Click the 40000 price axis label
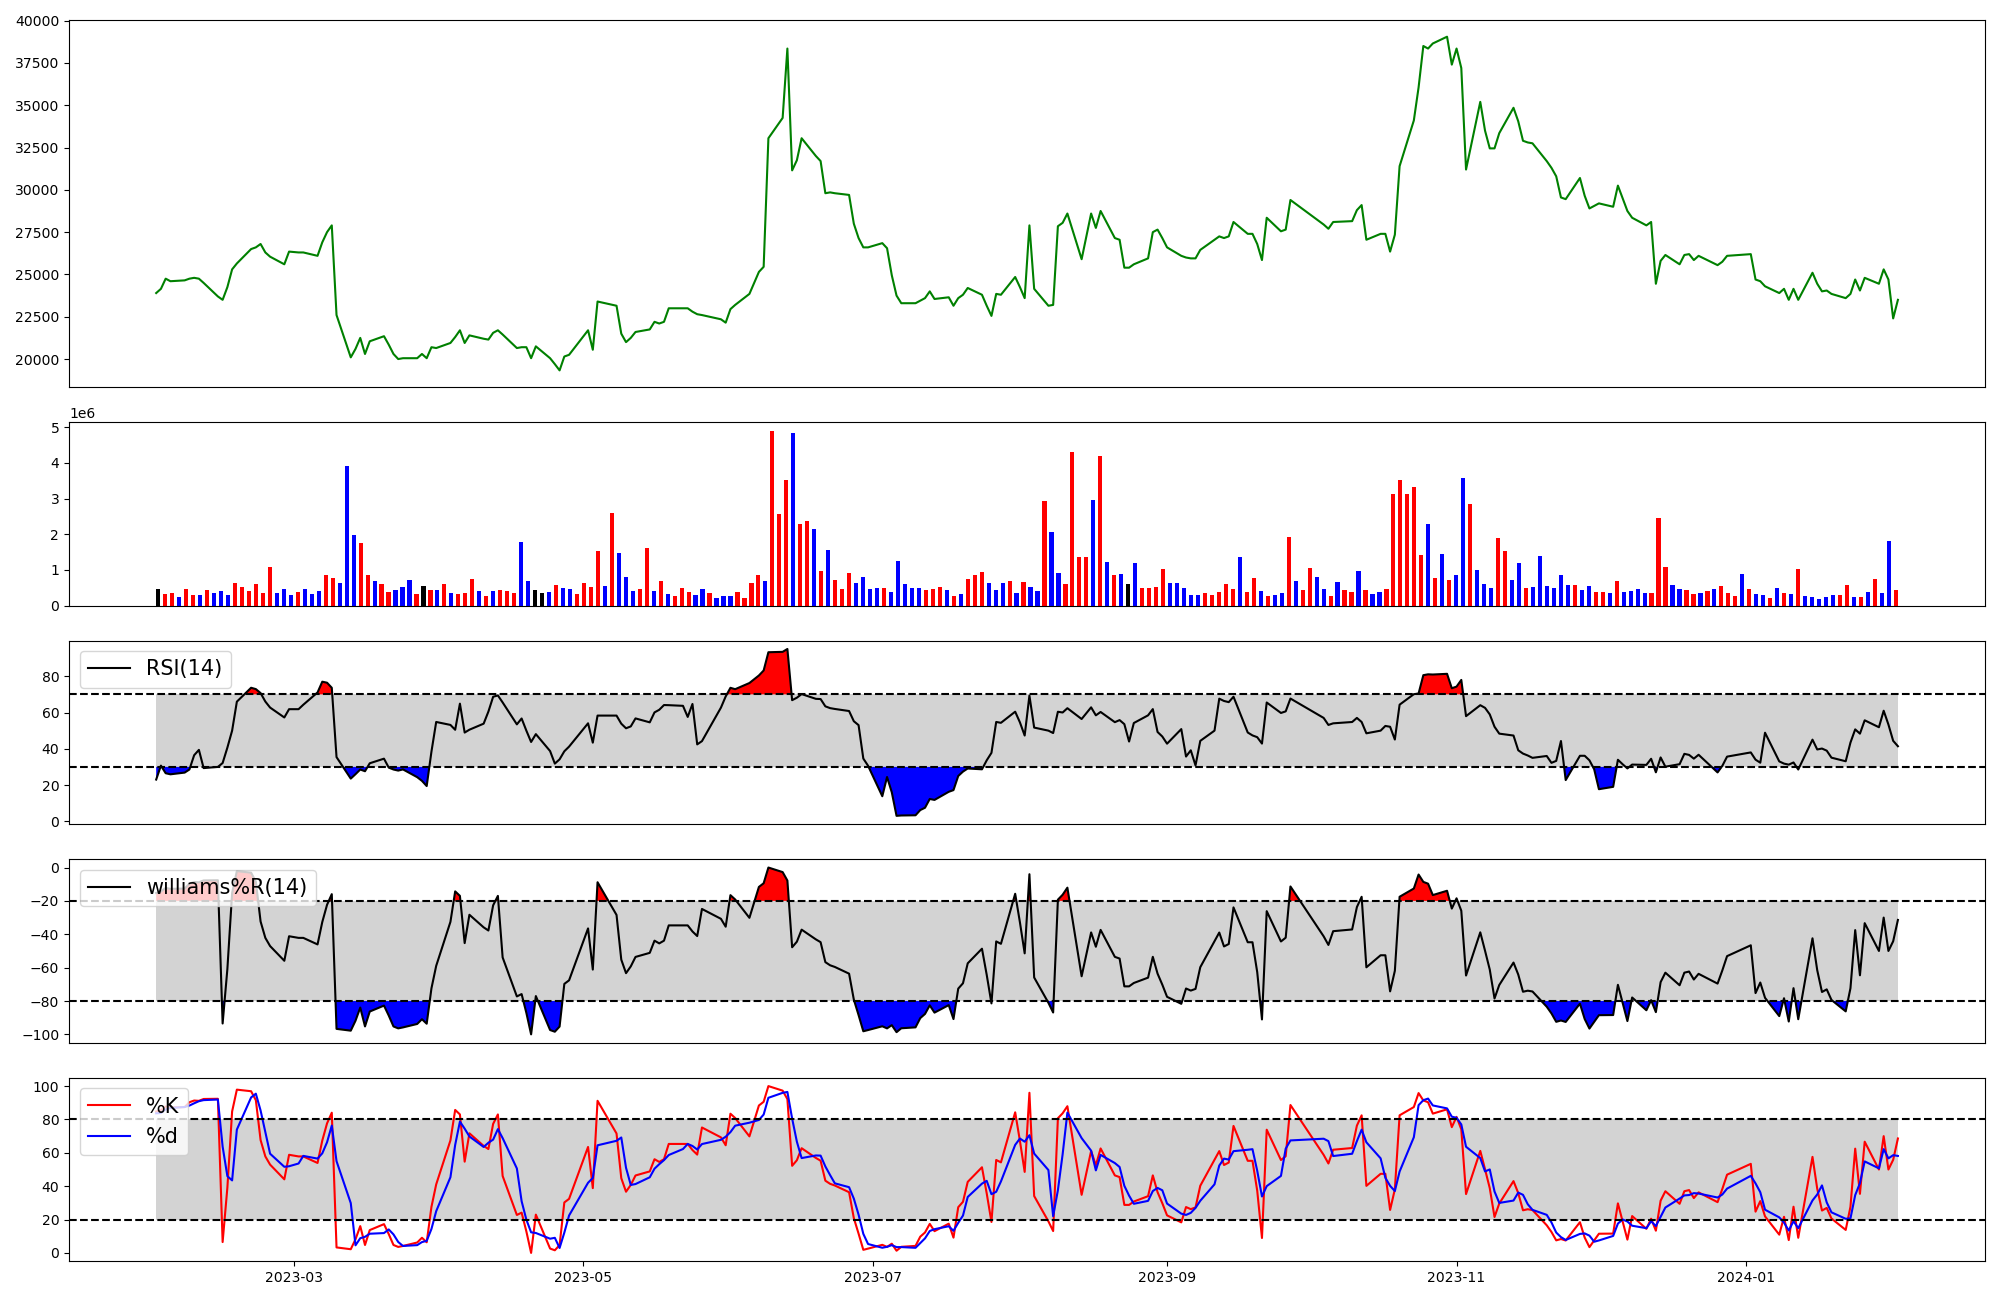Image resolution: width=2000 pixels, height=1300 pixels. pyautogui.click(x=37, y=21)
